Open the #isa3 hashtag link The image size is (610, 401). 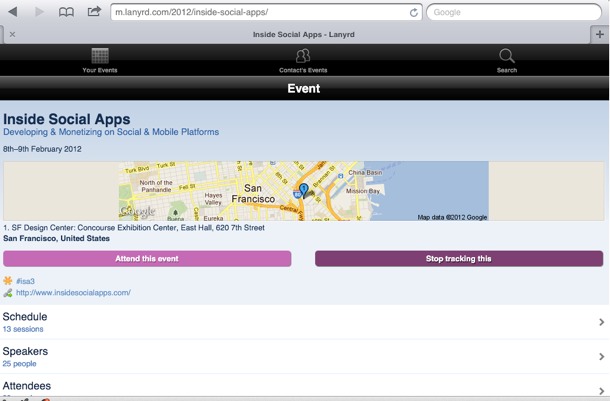pos(25,281)
